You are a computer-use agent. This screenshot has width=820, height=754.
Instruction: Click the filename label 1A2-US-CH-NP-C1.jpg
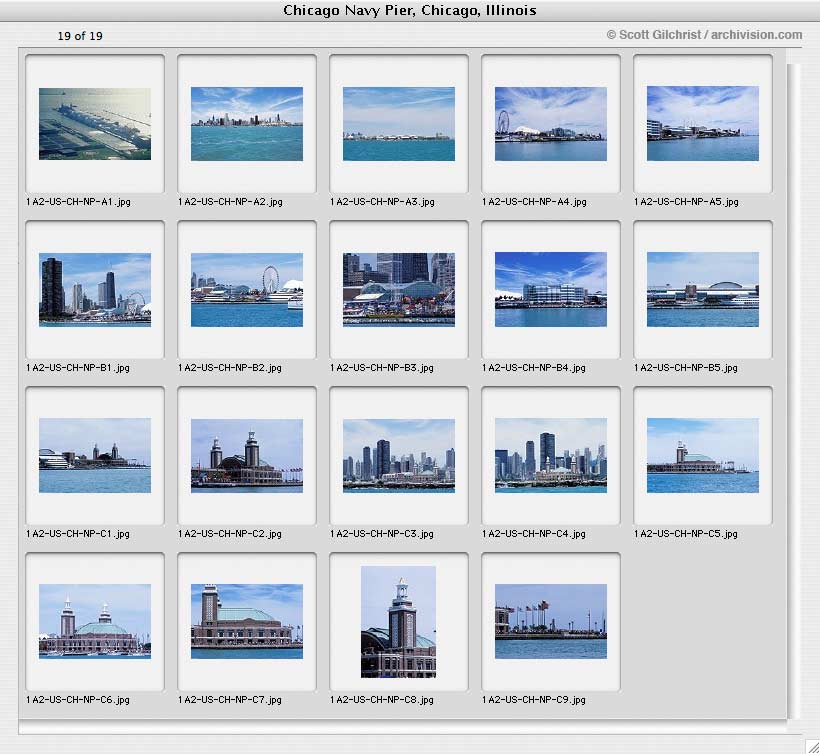[78, 534]
